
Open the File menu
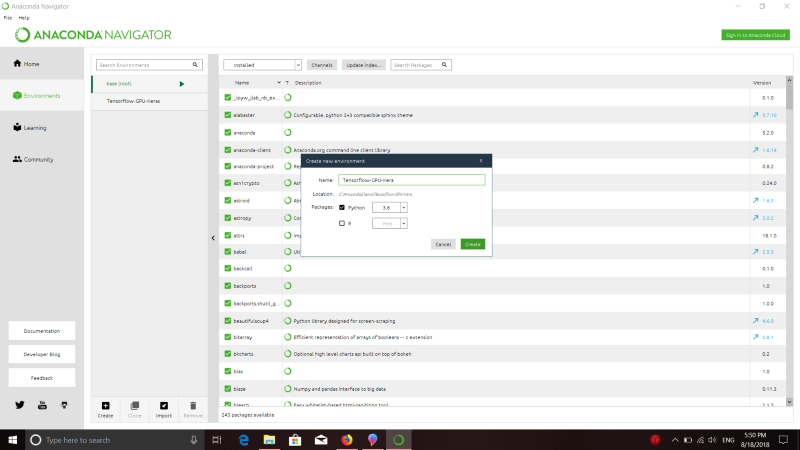8,18
